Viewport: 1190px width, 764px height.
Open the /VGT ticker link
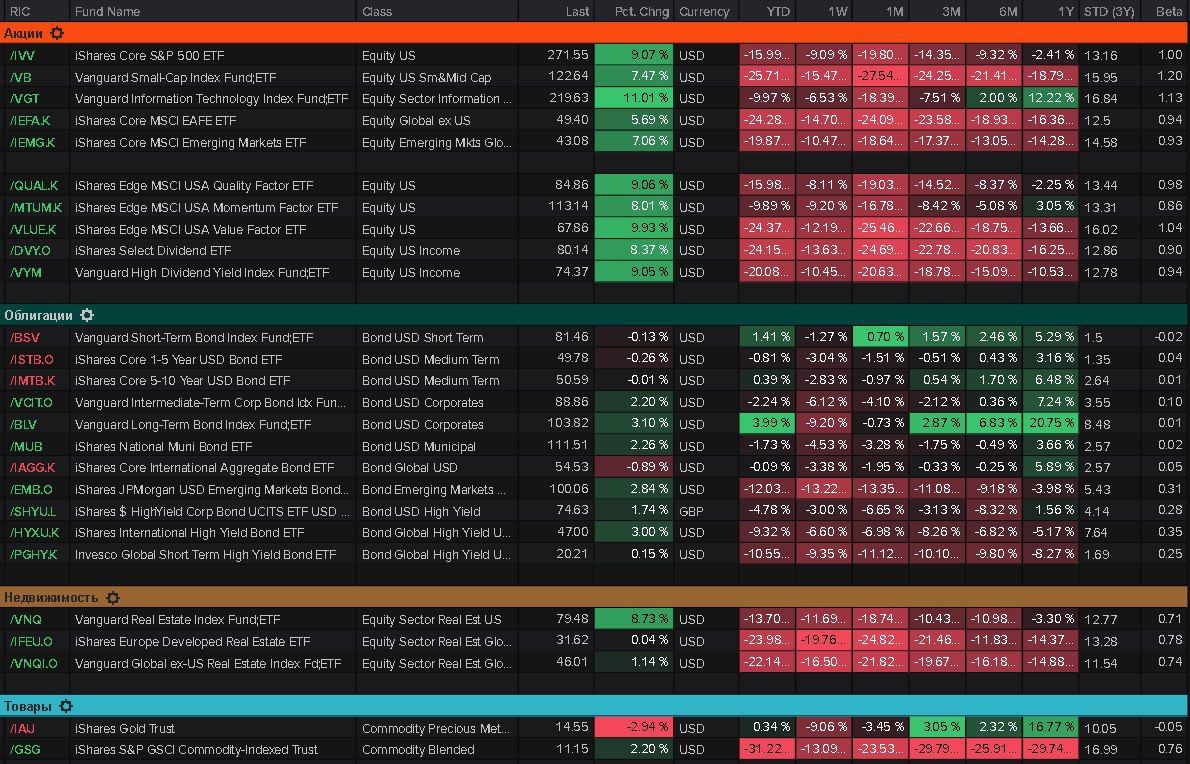click(x=24, y=99)
